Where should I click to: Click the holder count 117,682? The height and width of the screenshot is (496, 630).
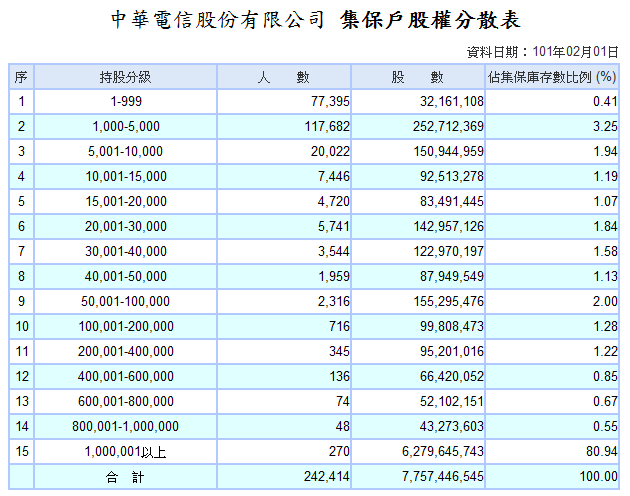327,127
